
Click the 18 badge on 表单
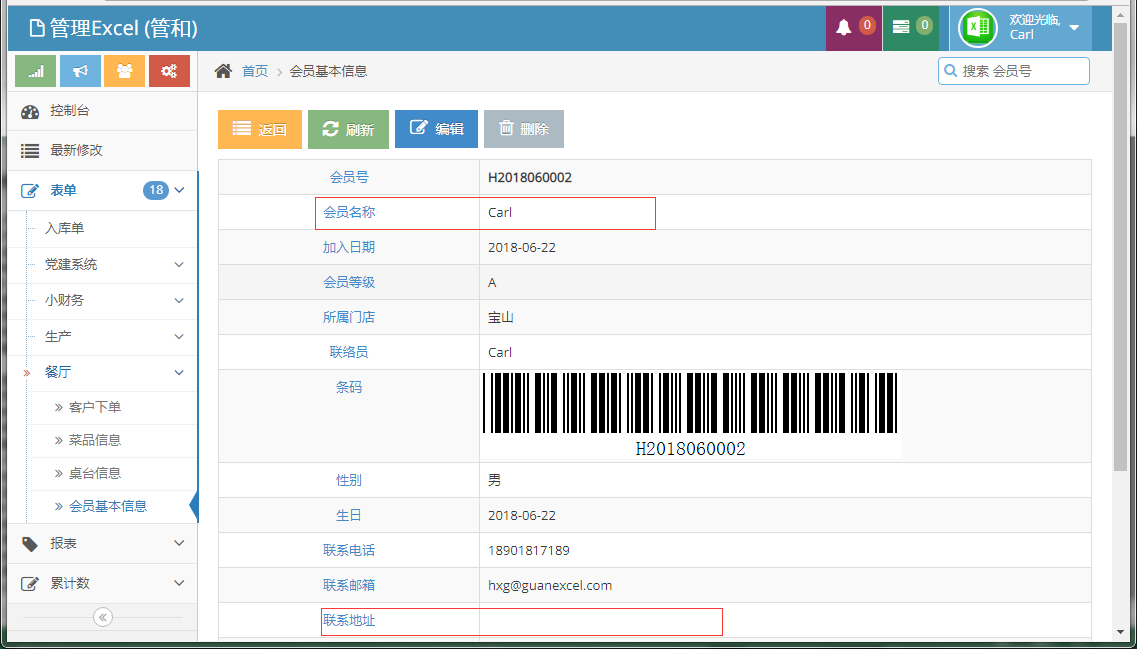point(156,191)
